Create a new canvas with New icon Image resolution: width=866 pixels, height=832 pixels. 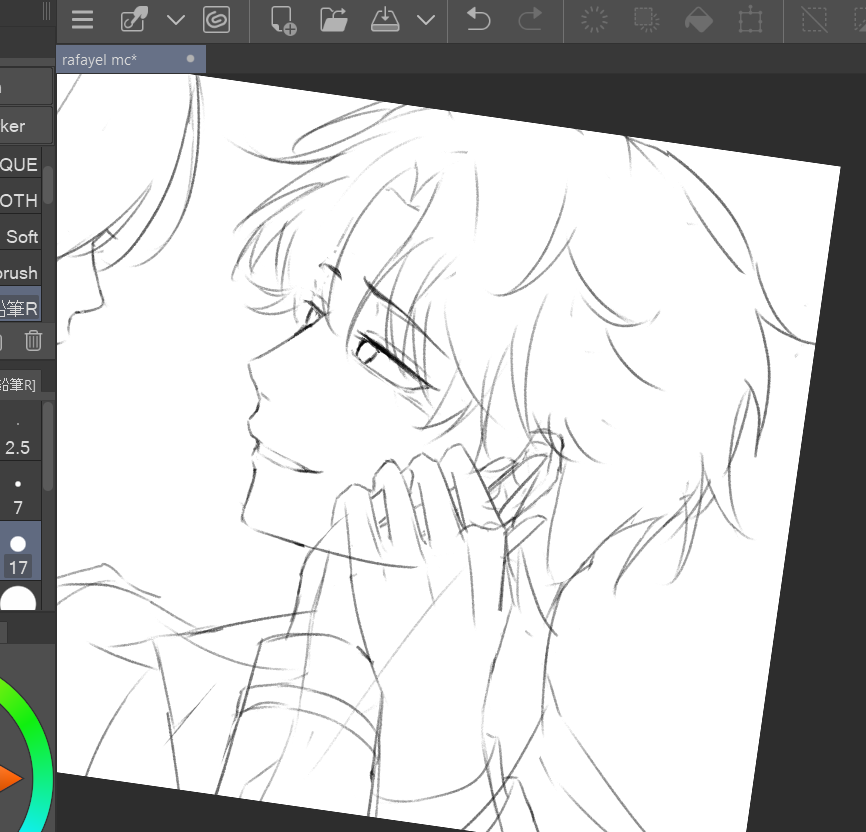tap(283, 20)
